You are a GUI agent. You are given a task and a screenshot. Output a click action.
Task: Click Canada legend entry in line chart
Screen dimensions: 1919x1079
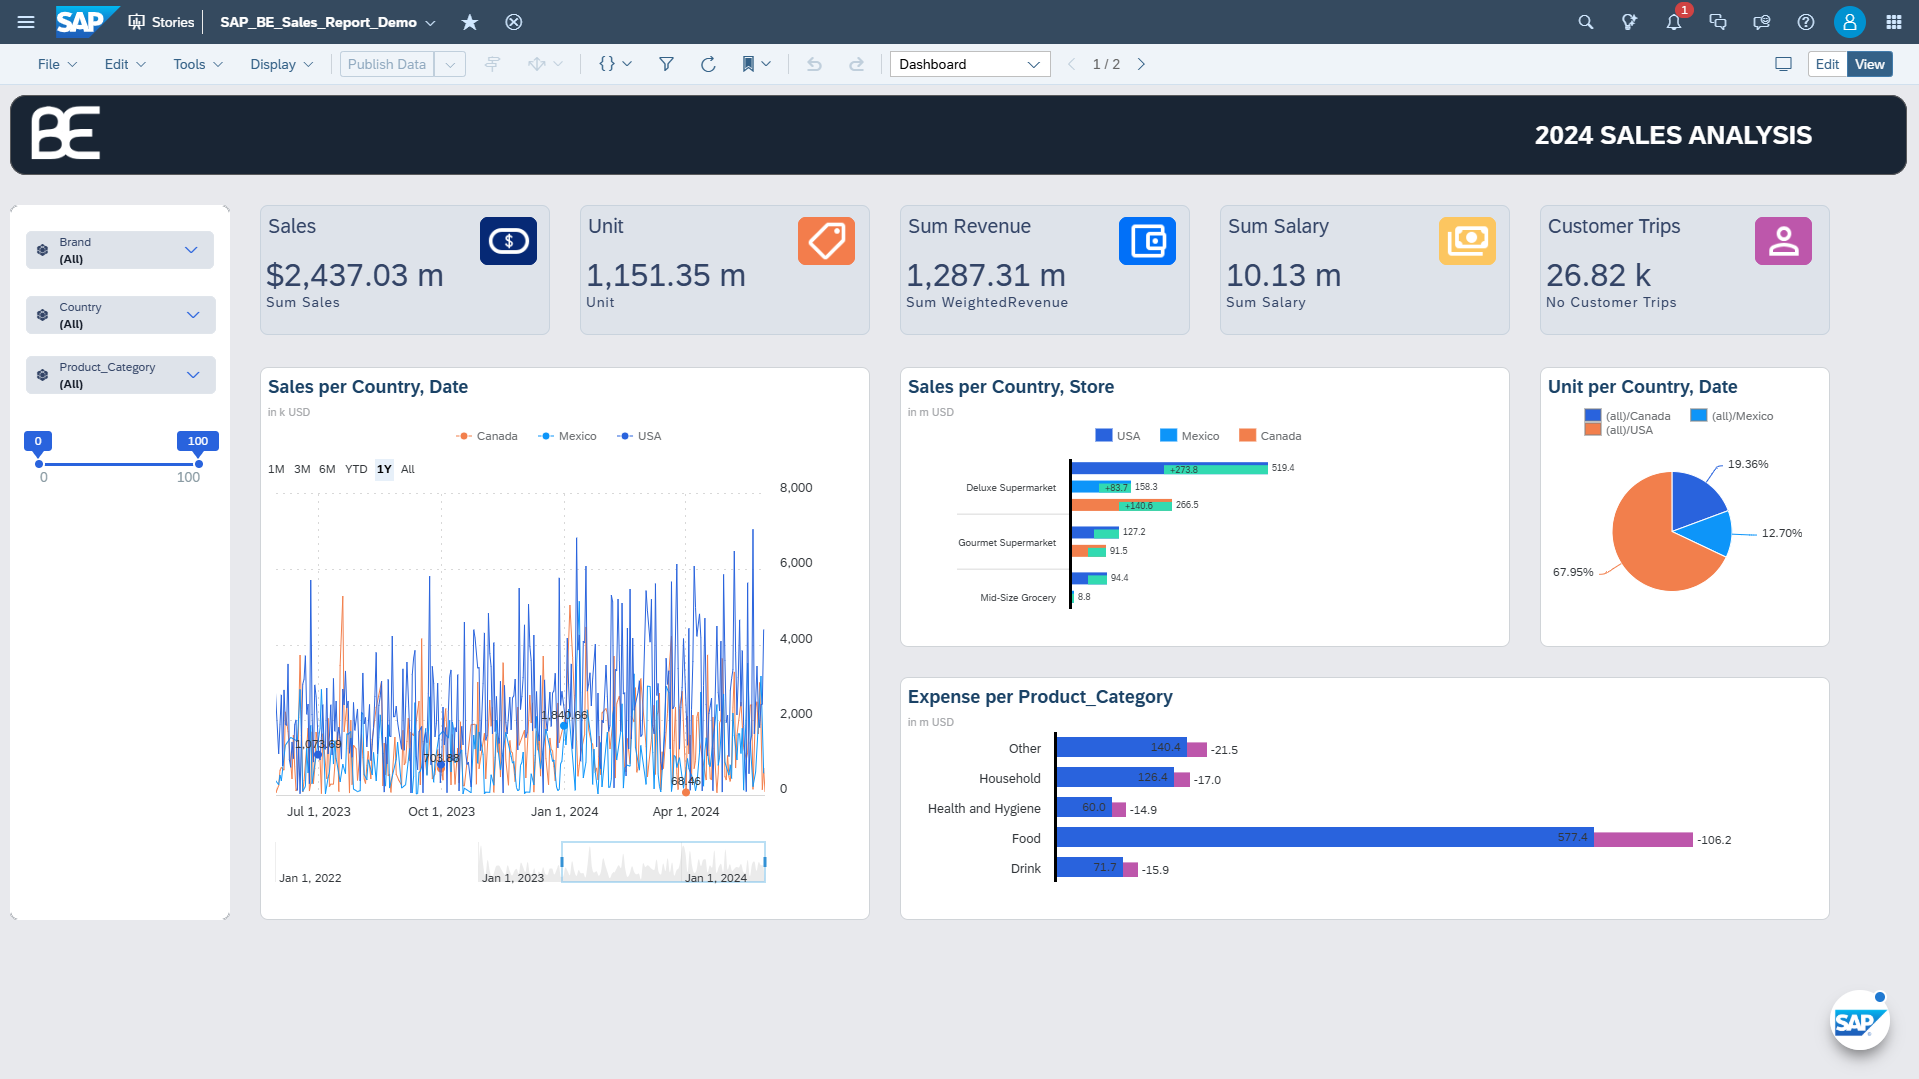(487, 436)
